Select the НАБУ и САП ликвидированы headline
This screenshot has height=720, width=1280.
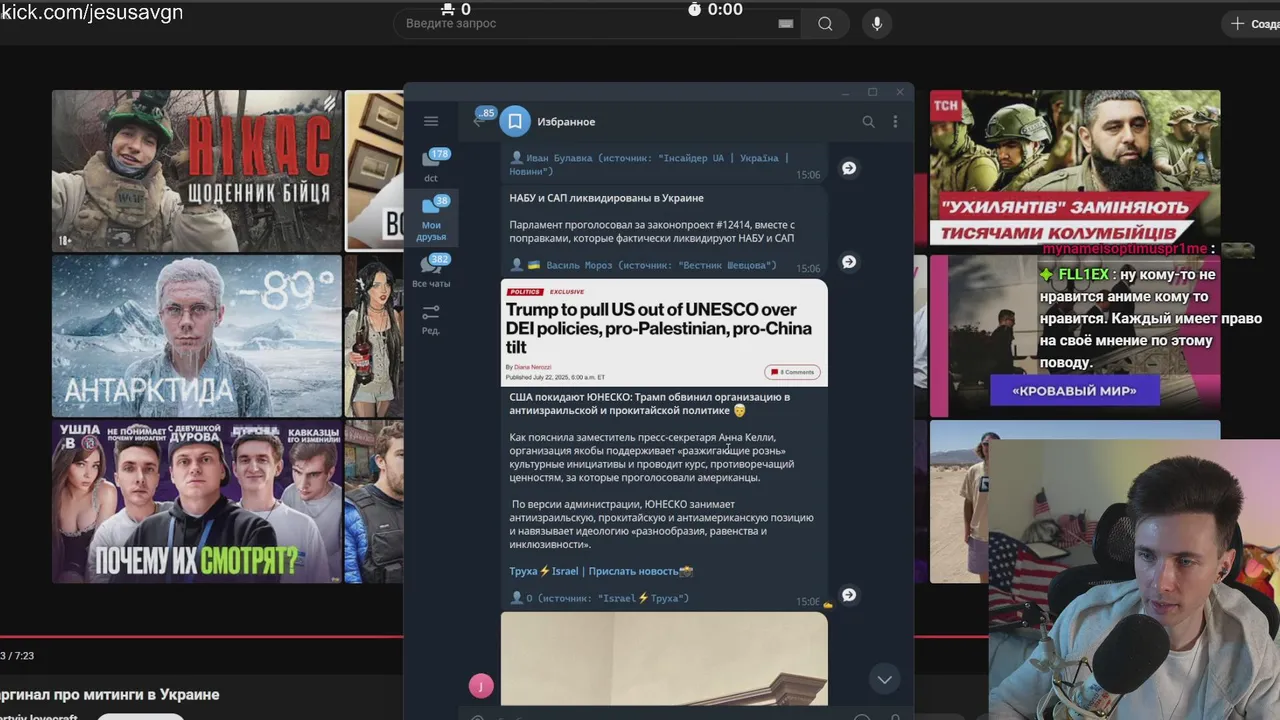click(606, 198)
